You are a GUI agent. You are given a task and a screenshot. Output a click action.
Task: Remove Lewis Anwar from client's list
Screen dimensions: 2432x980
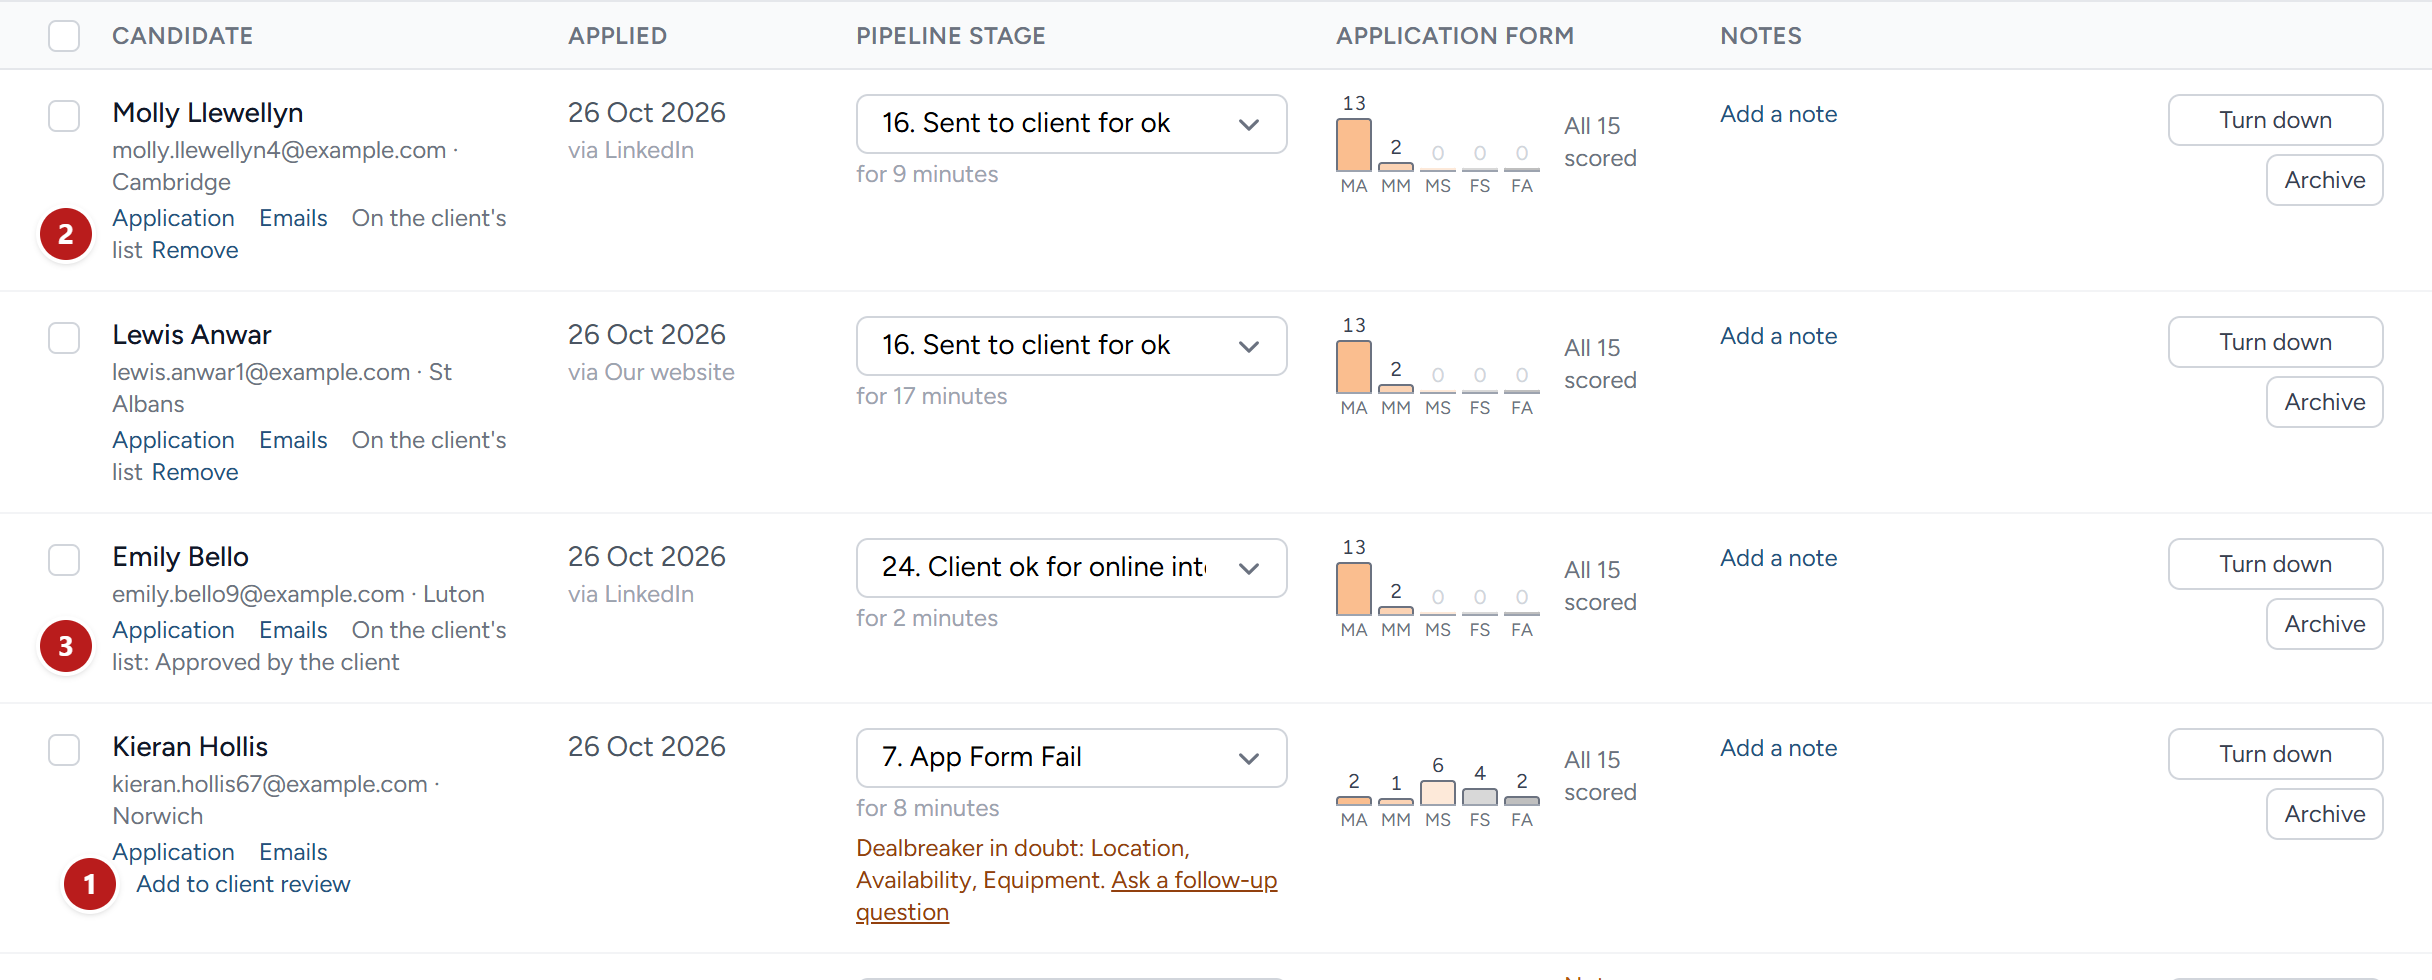pyautogui.click(x=195, y=472)
